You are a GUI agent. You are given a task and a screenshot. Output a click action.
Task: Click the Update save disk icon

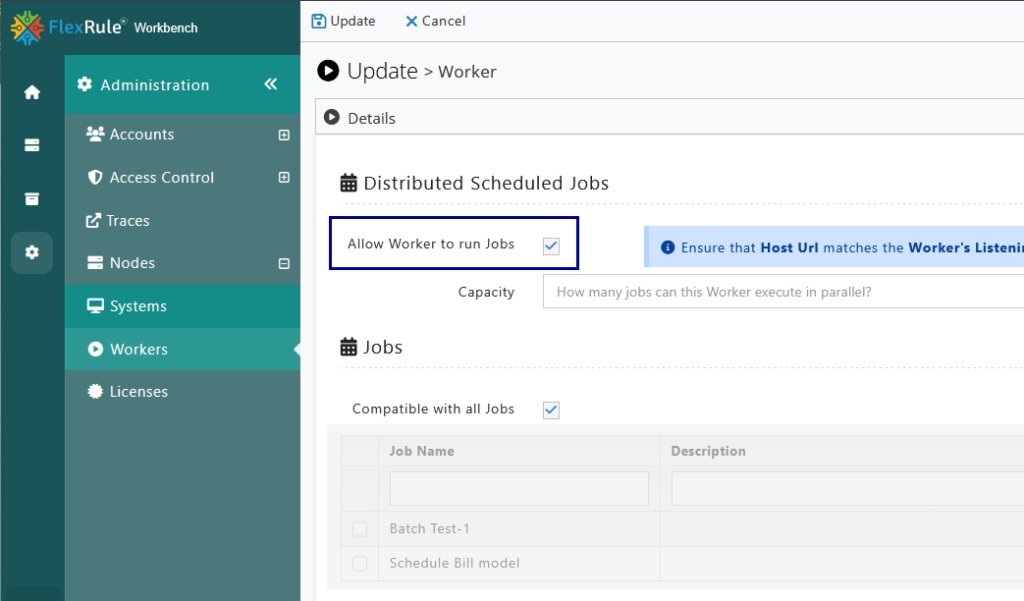(x=319, y=21)
